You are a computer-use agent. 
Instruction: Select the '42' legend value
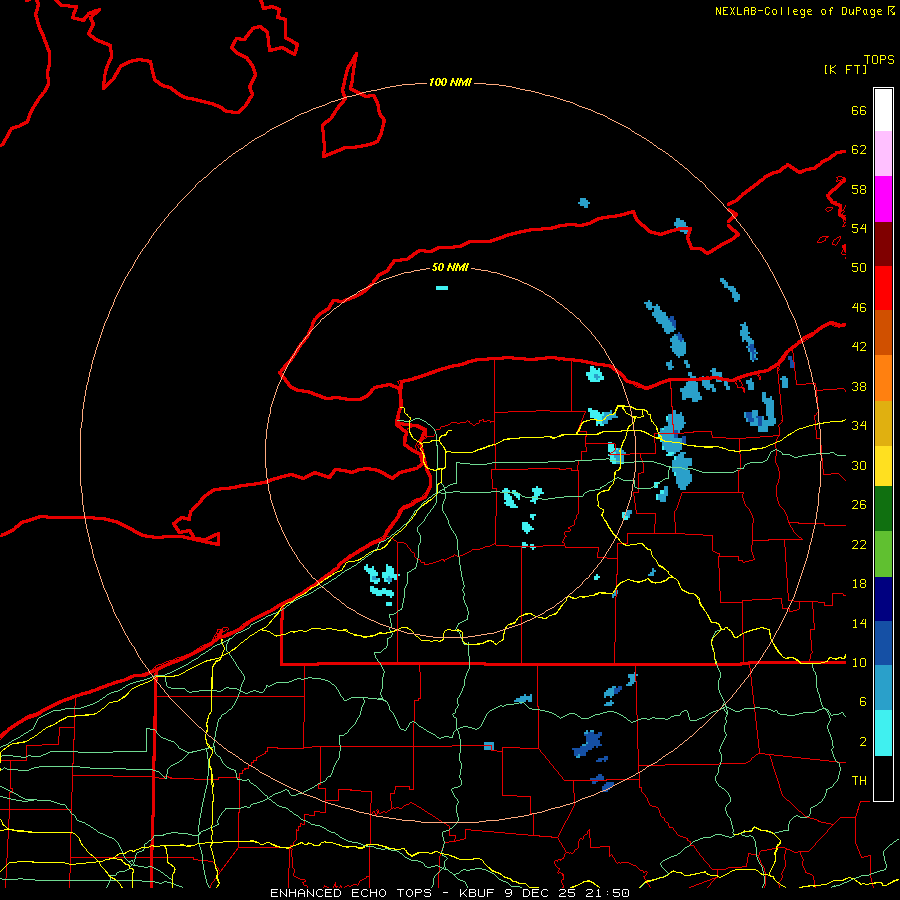(859, 347)
